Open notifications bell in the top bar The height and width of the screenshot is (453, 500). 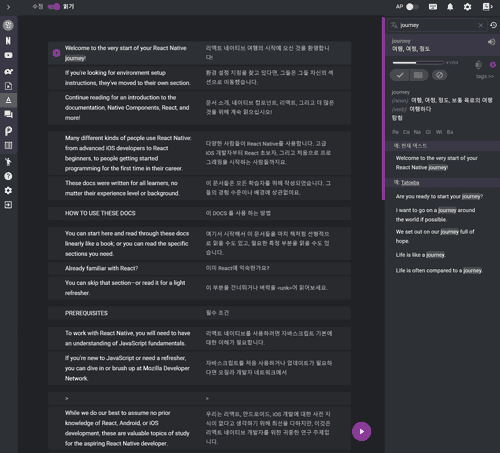450,7
